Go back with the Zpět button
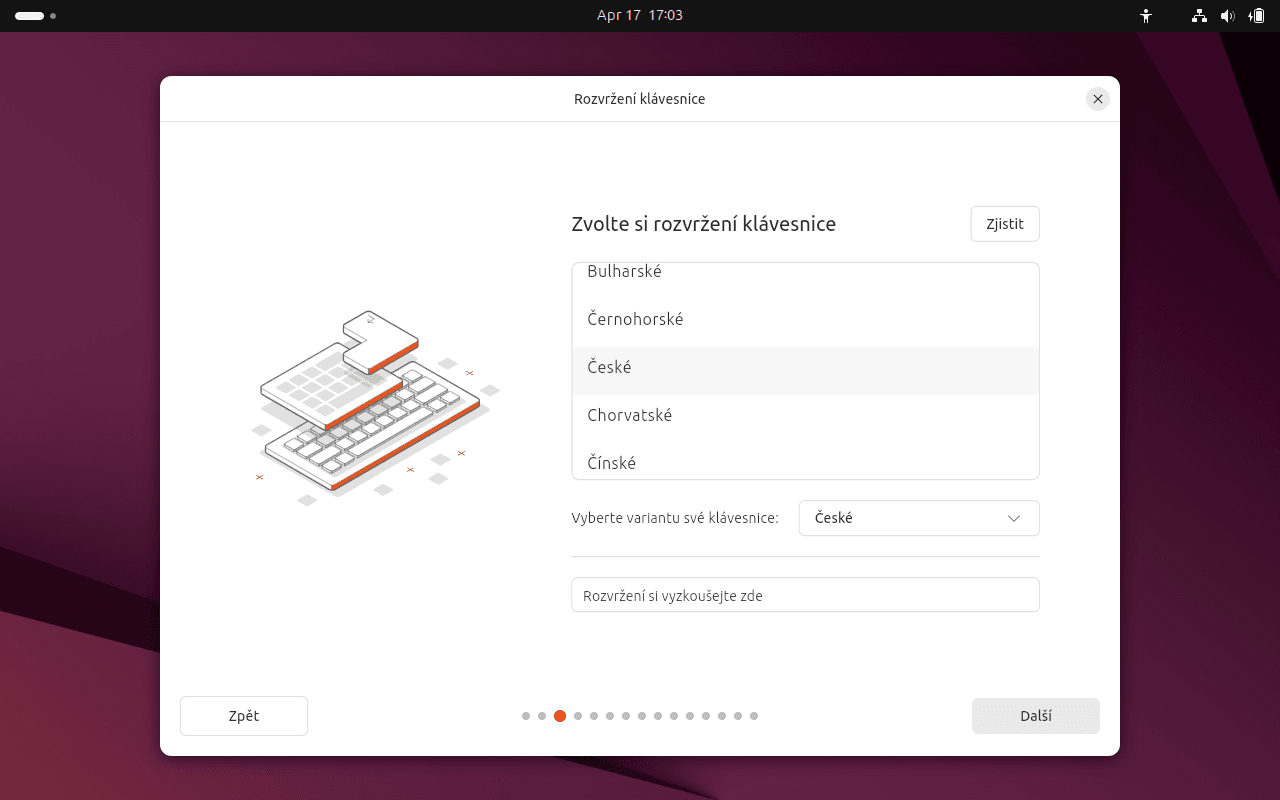 tap(244, 716)
